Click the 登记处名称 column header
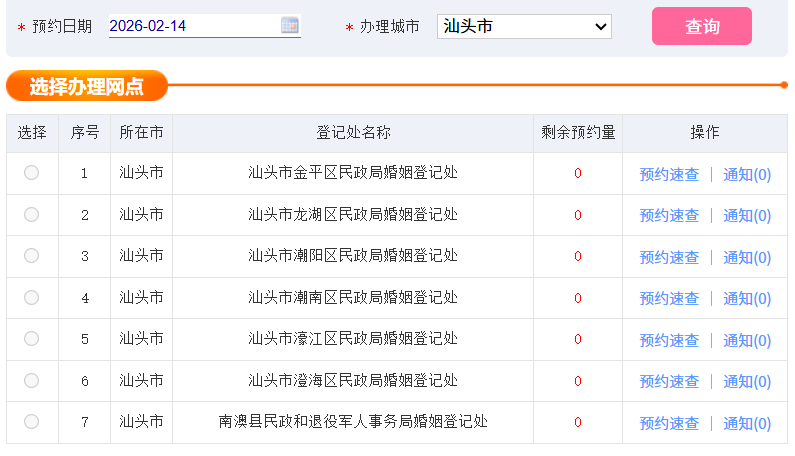The image size is (795, 456). [x=353, y=133]
